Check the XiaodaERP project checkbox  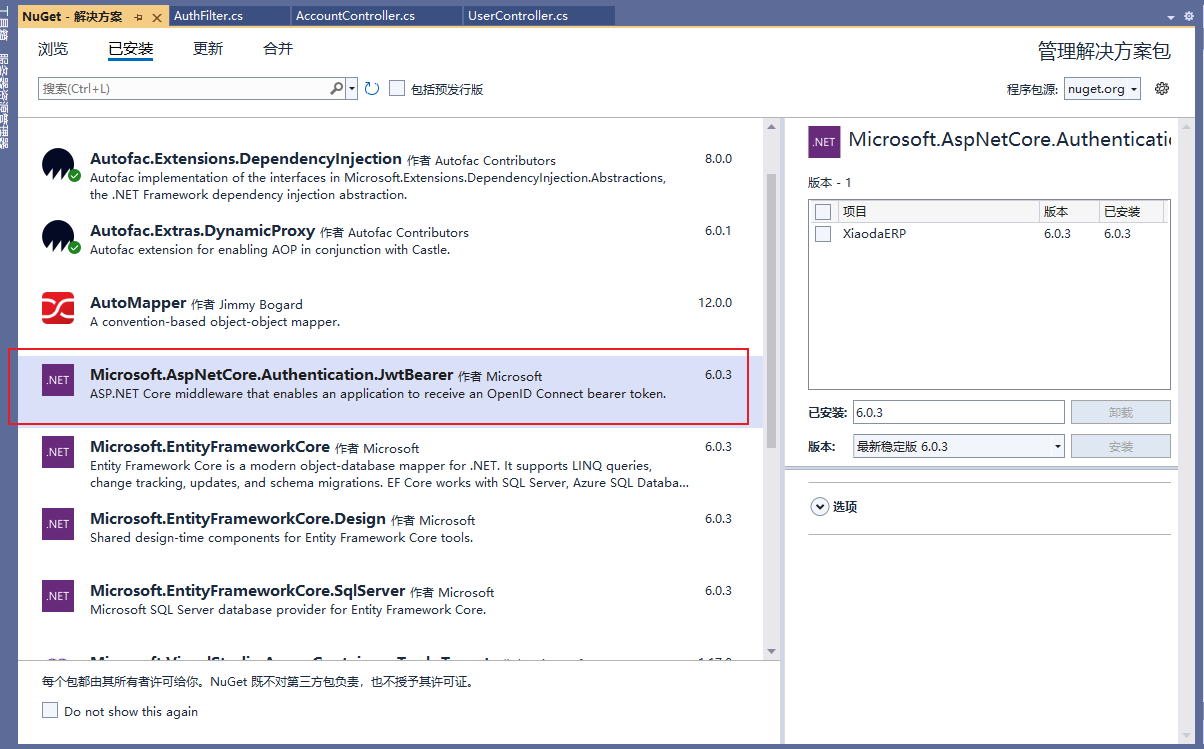click(x=823, y=234)
